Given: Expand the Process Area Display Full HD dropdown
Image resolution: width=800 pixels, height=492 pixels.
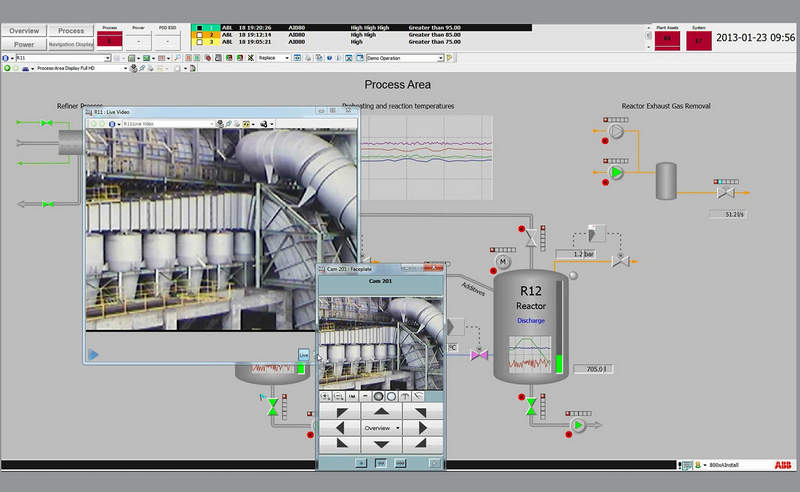Looking at the screenshot, I should [126, 68].
